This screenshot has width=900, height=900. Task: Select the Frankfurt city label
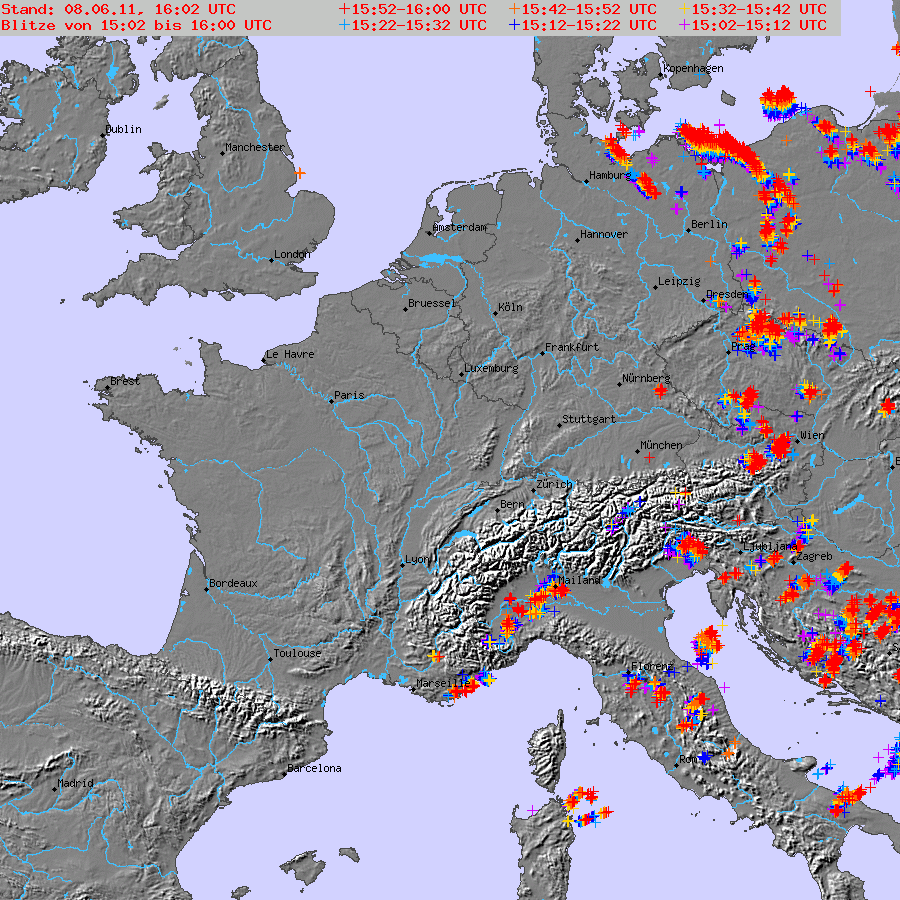pyautogui.click(x=572, y=348)
